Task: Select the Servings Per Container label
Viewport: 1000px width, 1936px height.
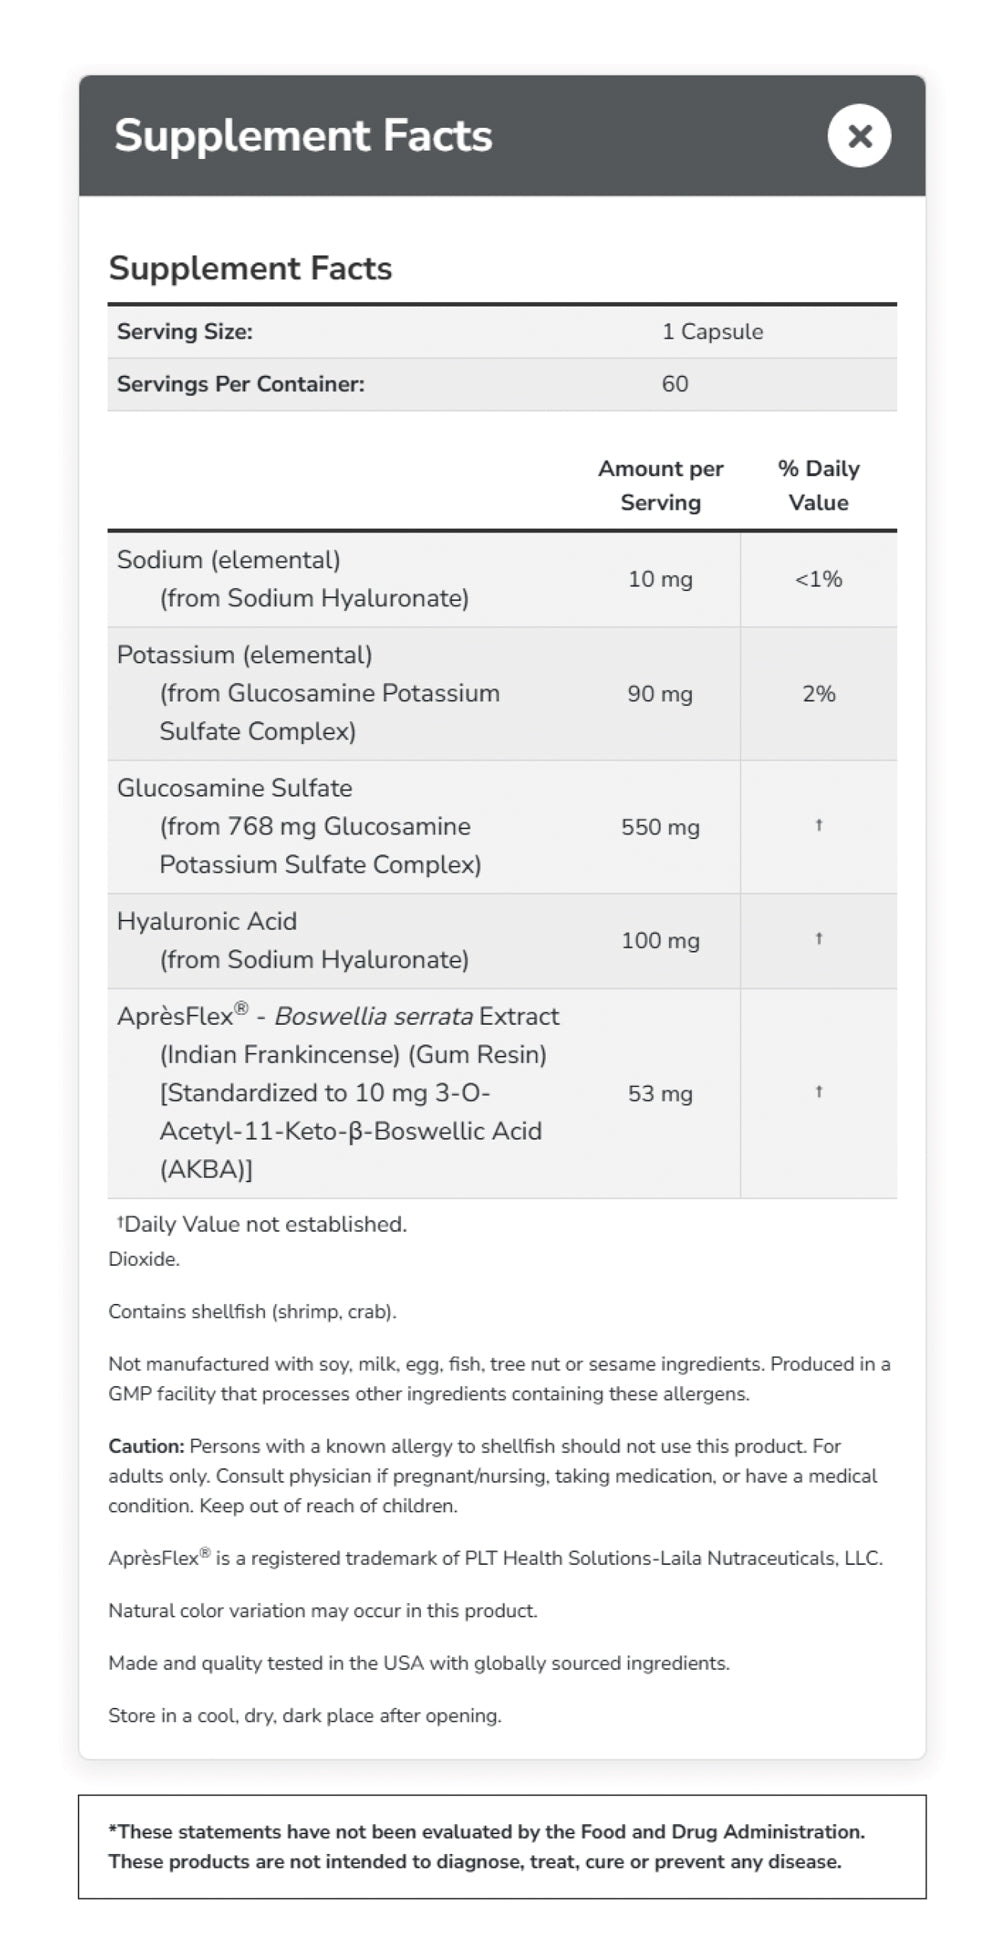Action: (x=240, y=384)
